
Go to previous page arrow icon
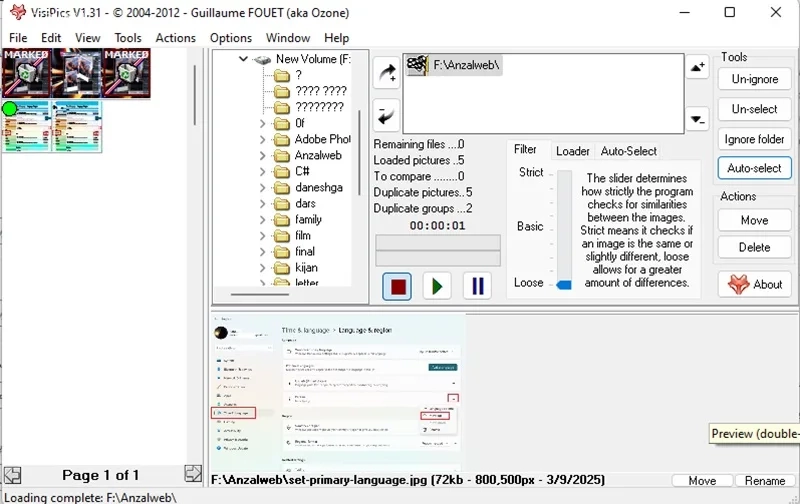coord(12,475)
